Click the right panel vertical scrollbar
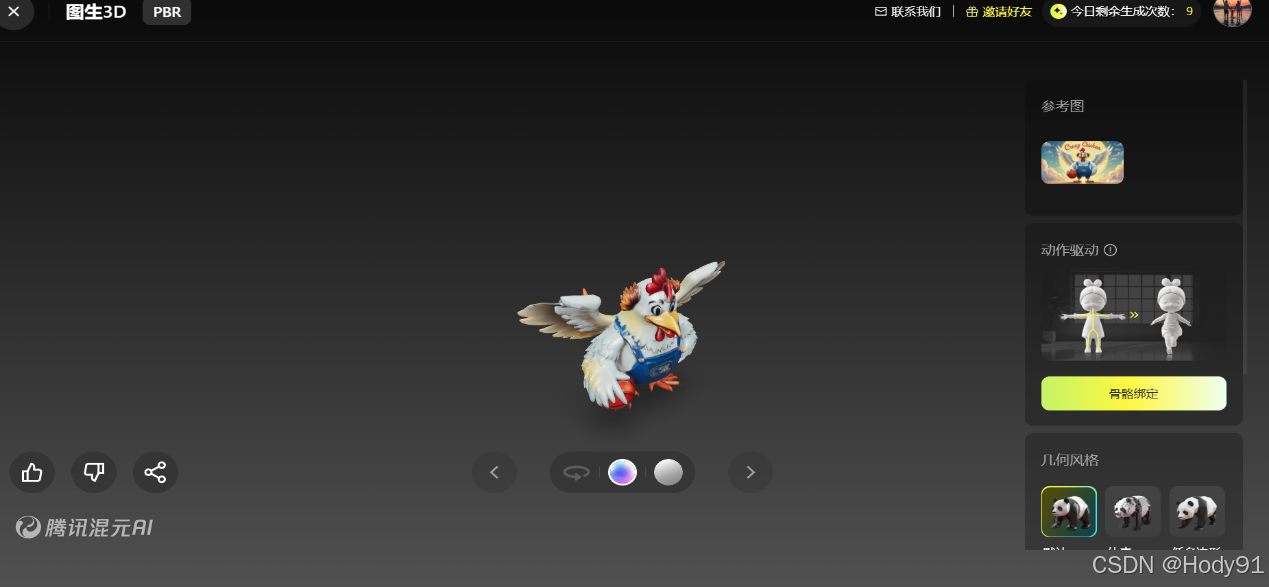The height and width of the screenshot is (587, 1269). (1245, 227)
